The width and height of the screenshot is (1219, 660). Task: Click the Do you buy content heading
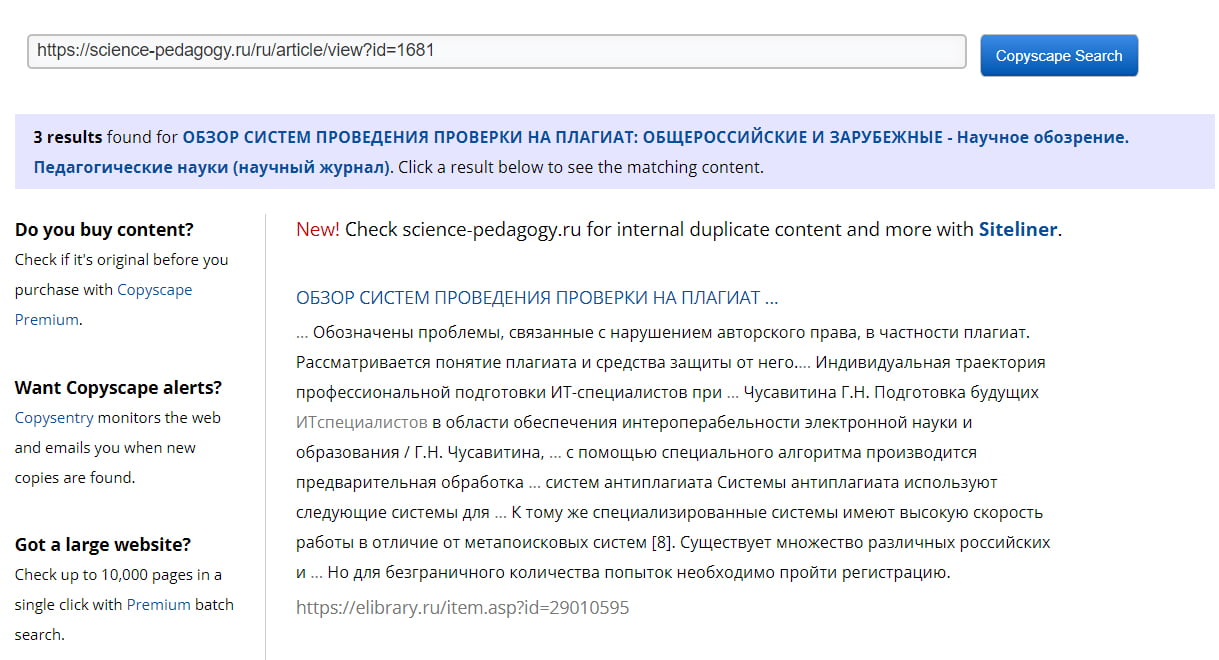tap(105, 229)
